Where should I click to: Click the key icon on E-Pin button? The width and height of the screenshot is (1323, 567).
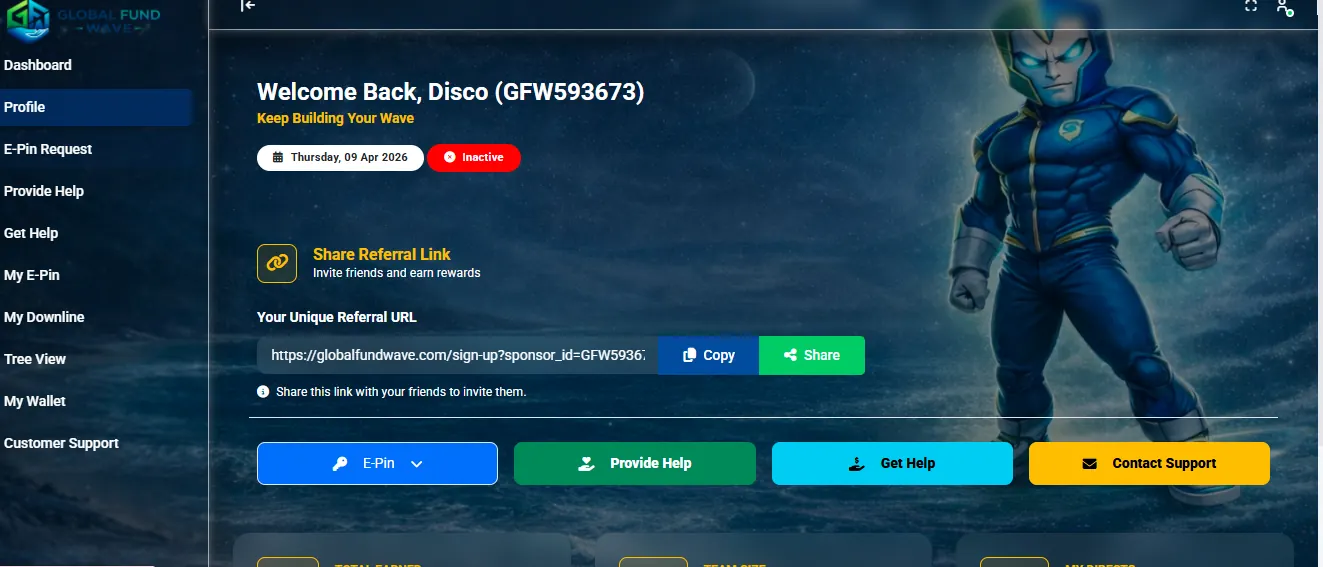(341, 464)
